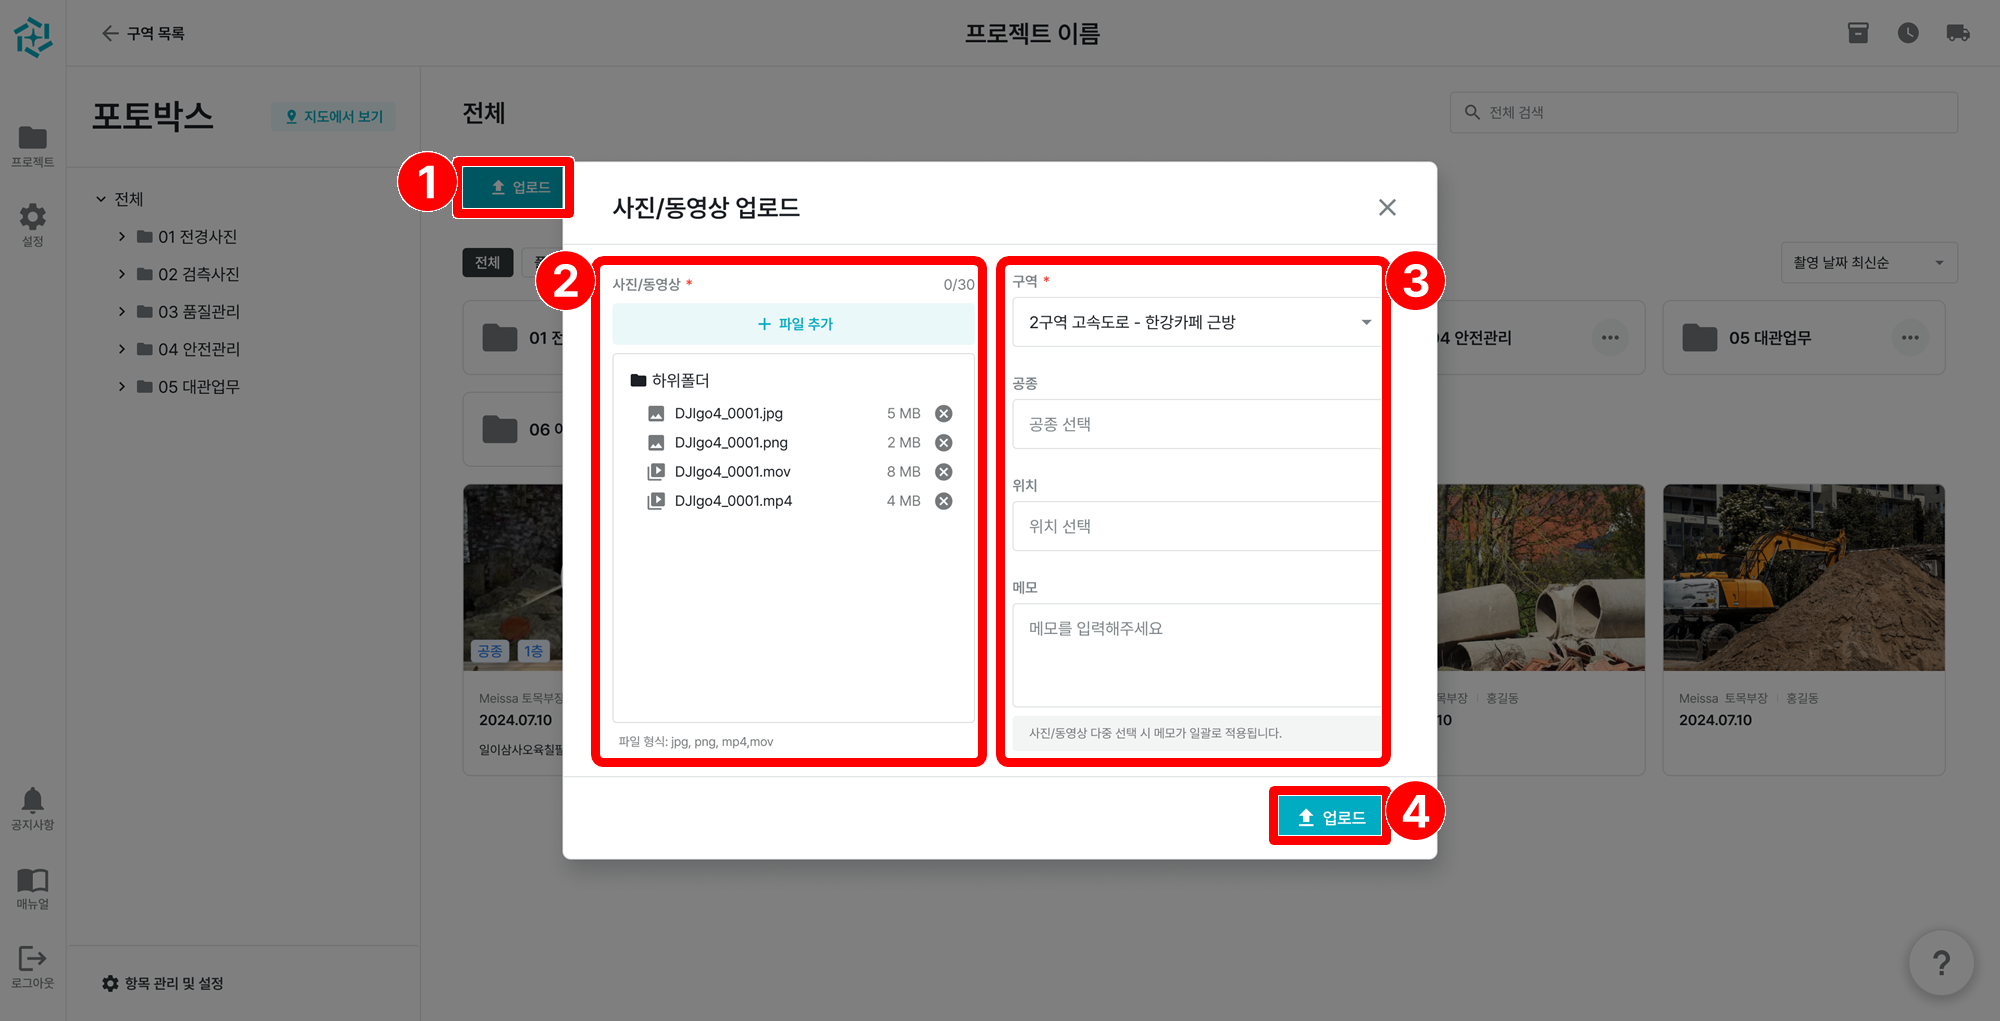Screen dimensions: 2000x1021
Task: Expand the 03 품질관리 folder tree item
Action: click(x=122, y=312)
